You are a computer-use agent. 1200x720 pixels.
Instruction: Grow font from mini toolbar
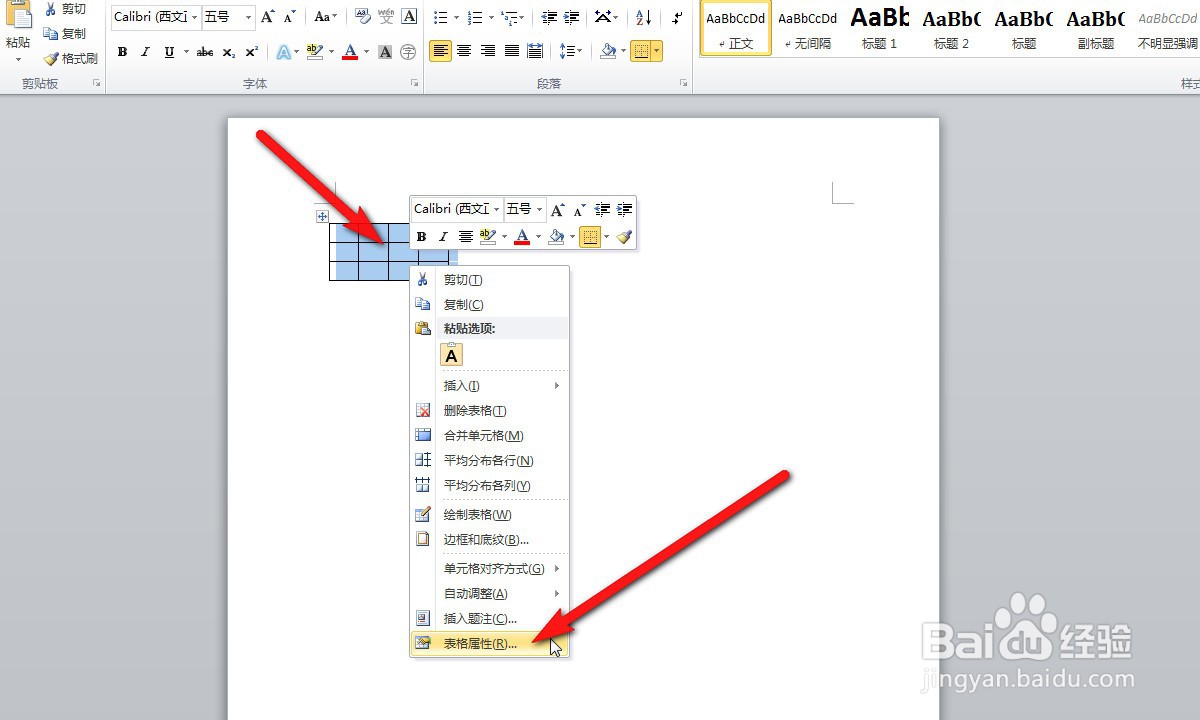[558, 209]
